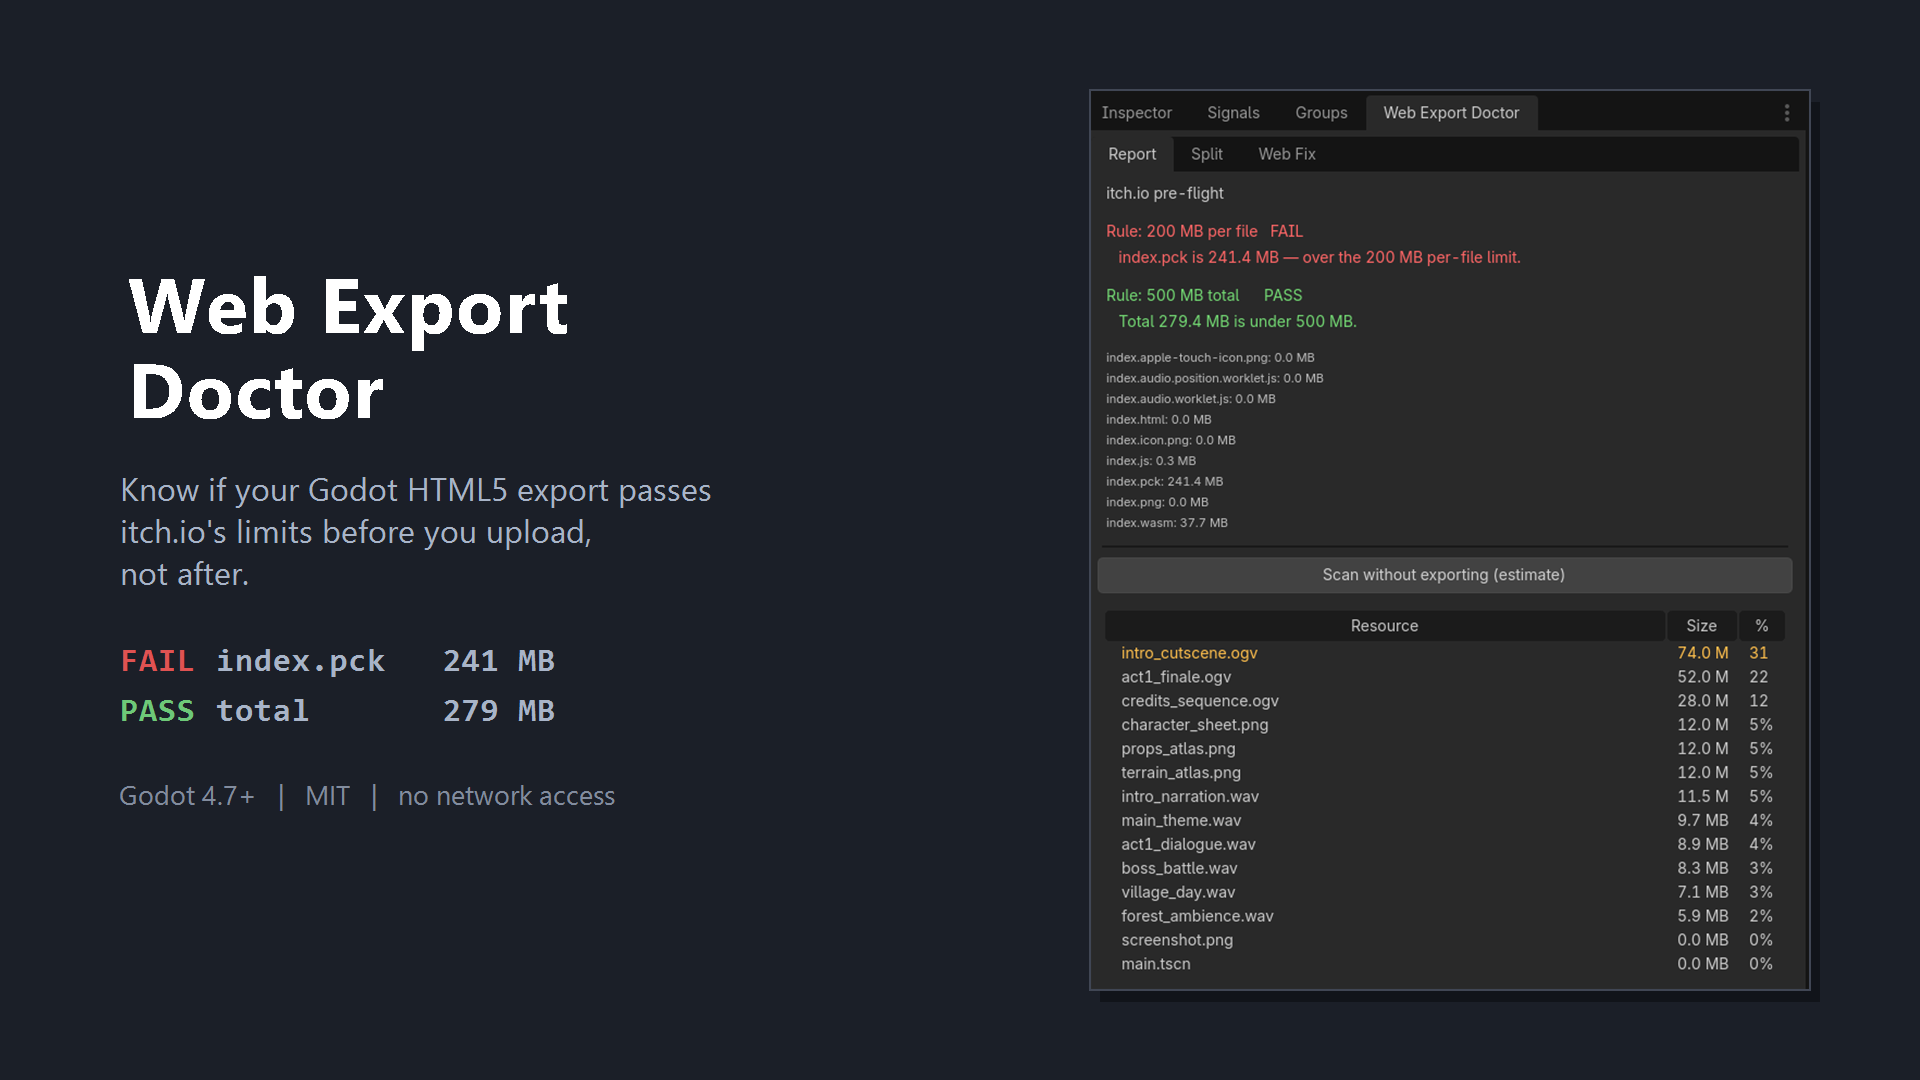Switch to the Signals tab
1920x1080 pixels.
pyautogui.click(x=1233, y=113)
